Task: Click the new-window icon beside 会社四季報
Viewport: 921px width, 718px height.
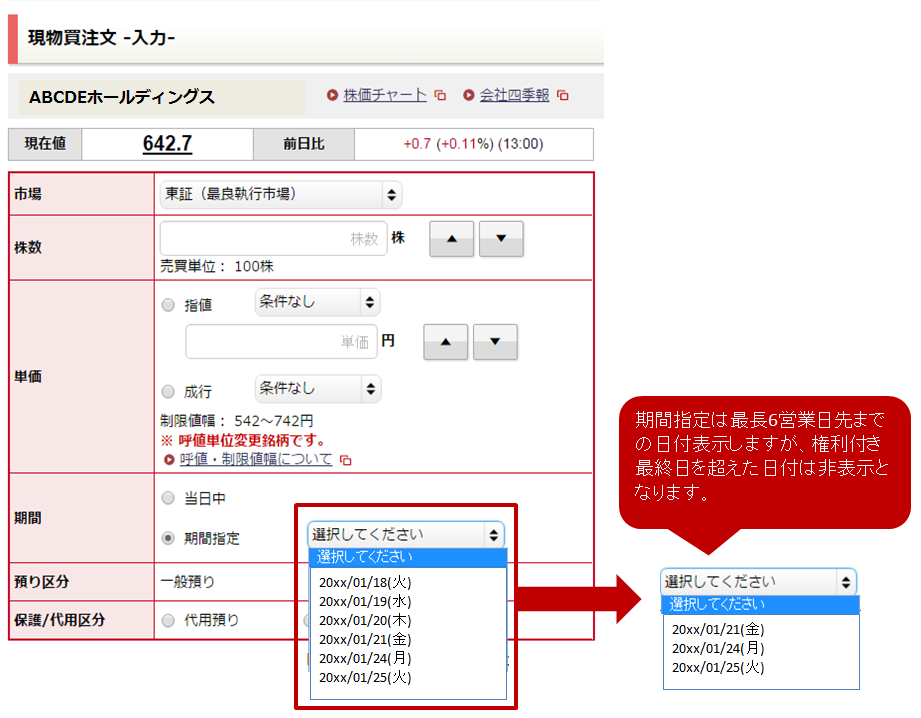Action: [x=563, y=95]
